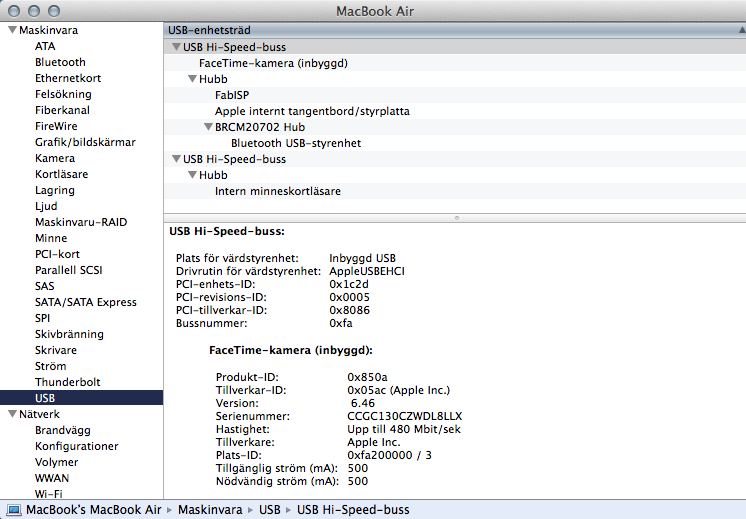Click the 0xfa200000 / 3 Plats-ID value
746x519 pixels.
(389, 455)
